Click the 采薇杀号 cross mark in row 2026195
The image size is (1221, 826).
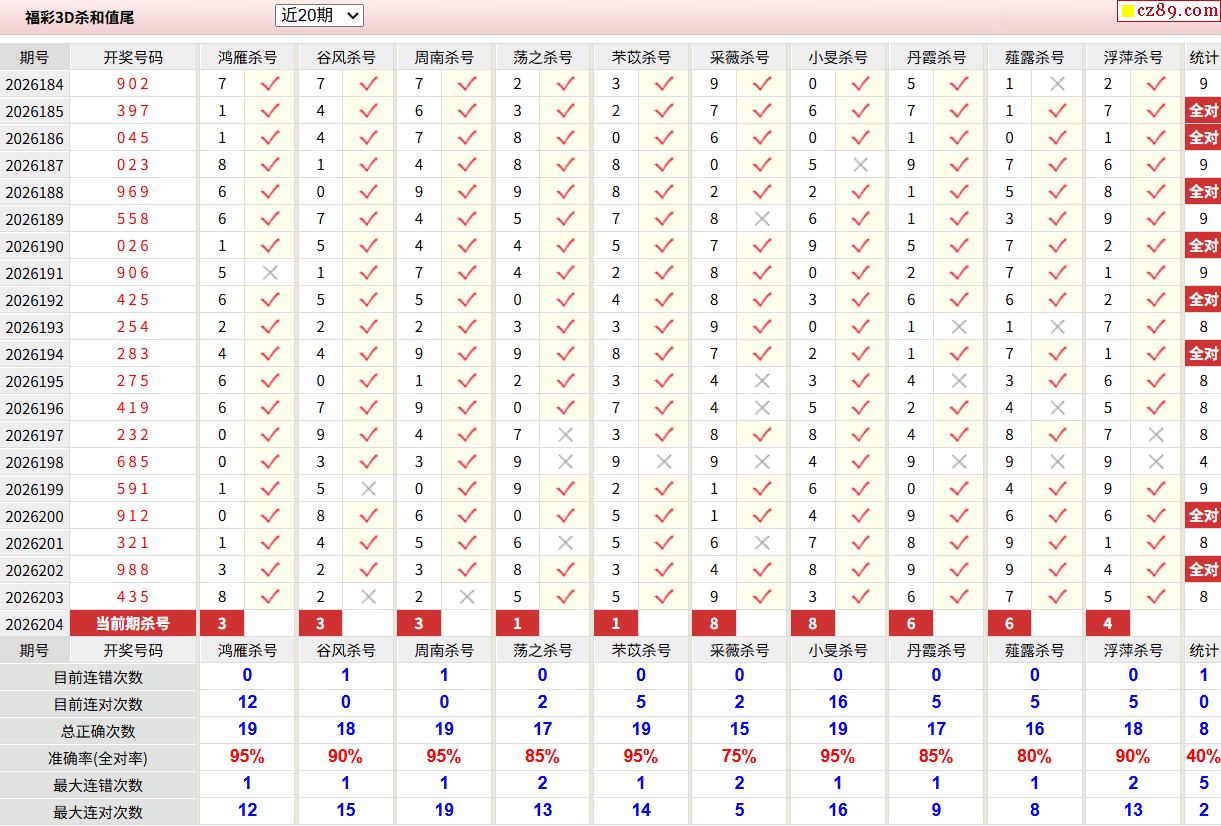tap(763, 381)
